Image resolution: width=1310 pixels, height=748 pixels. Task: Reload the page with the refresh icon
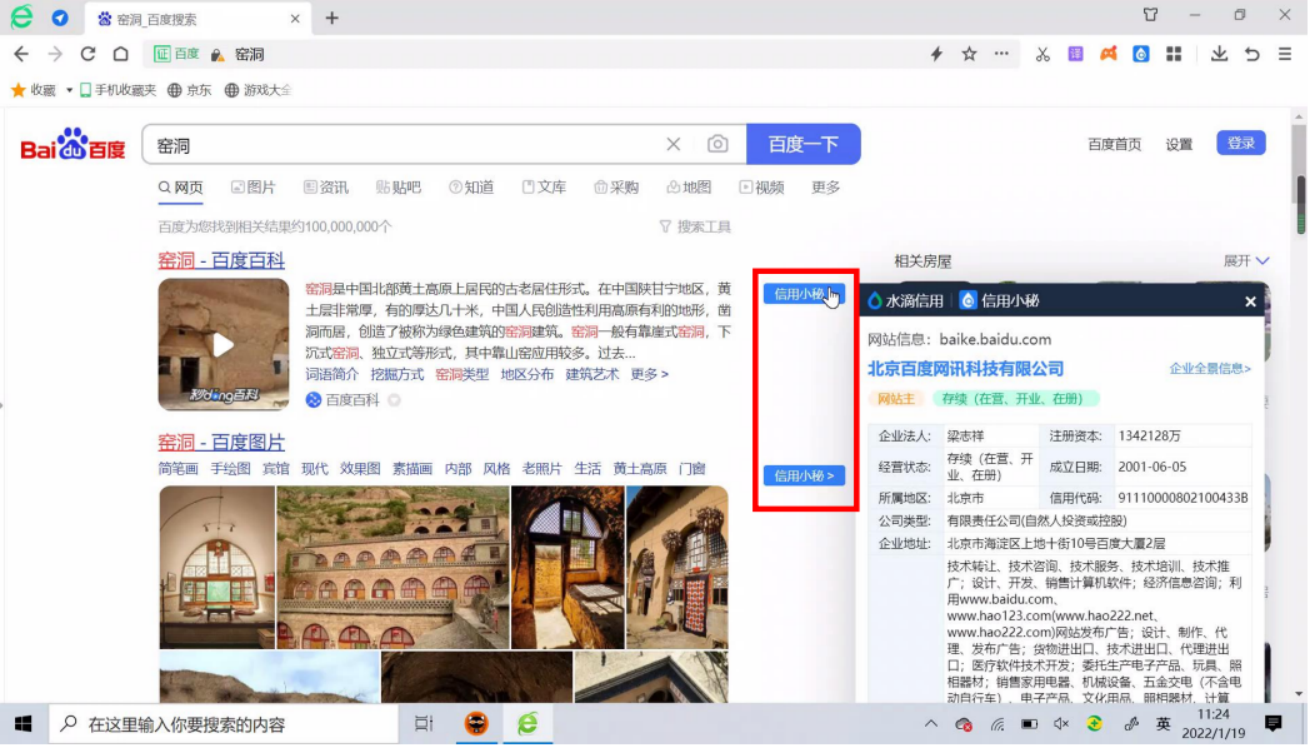pyautogui.click(x=88, y=54)
